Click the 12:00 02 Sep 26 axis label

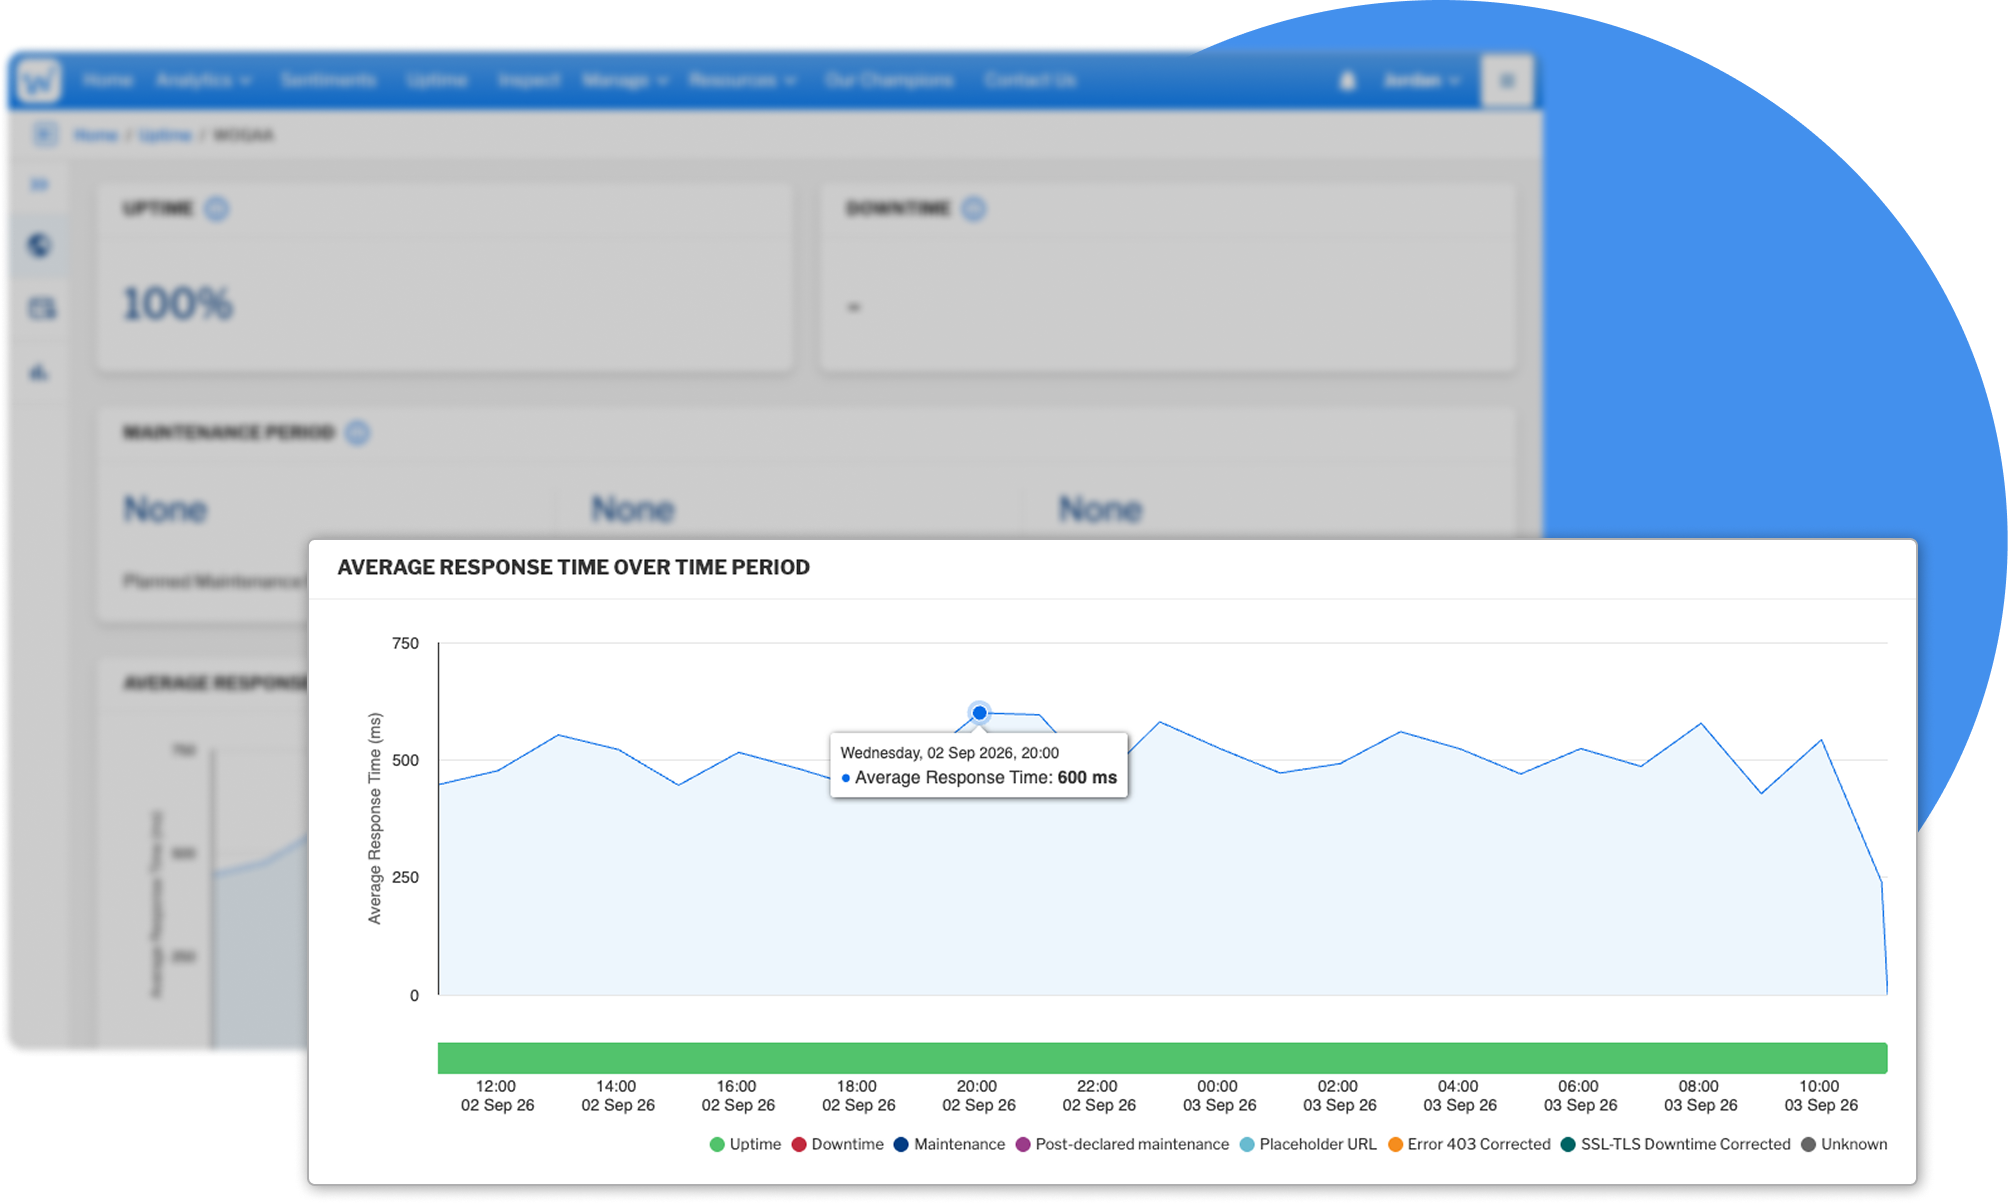tap(497, 1096)
